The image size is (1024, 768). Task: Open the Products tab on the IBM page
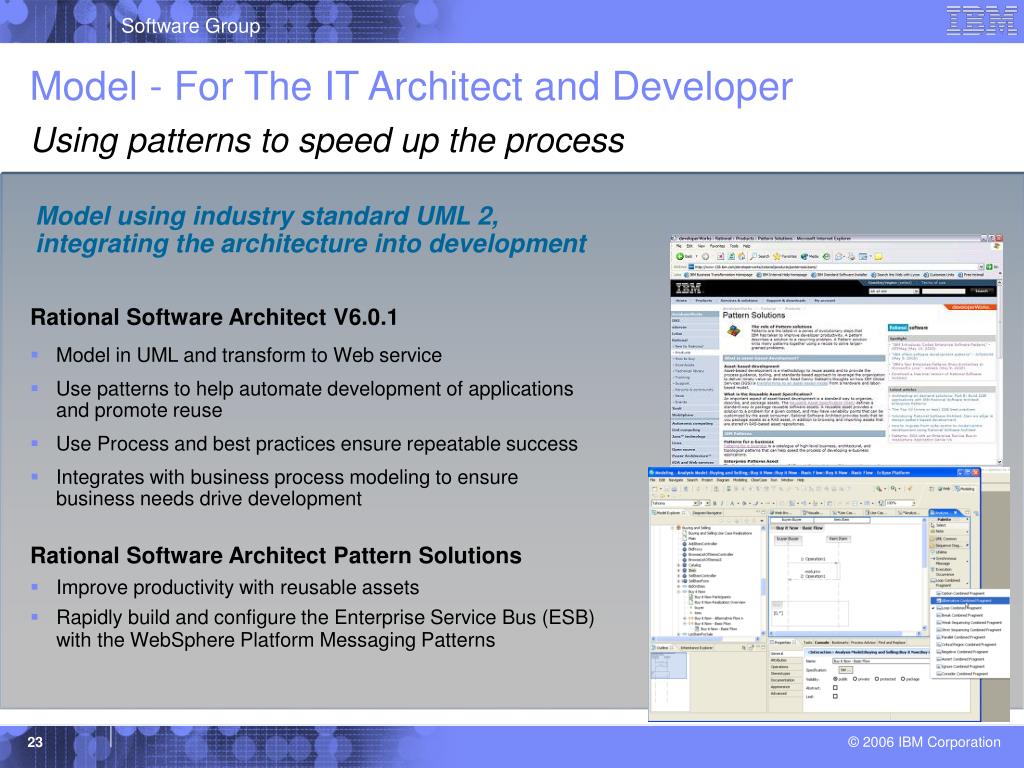pyautogui.click(x=703, y=300)
